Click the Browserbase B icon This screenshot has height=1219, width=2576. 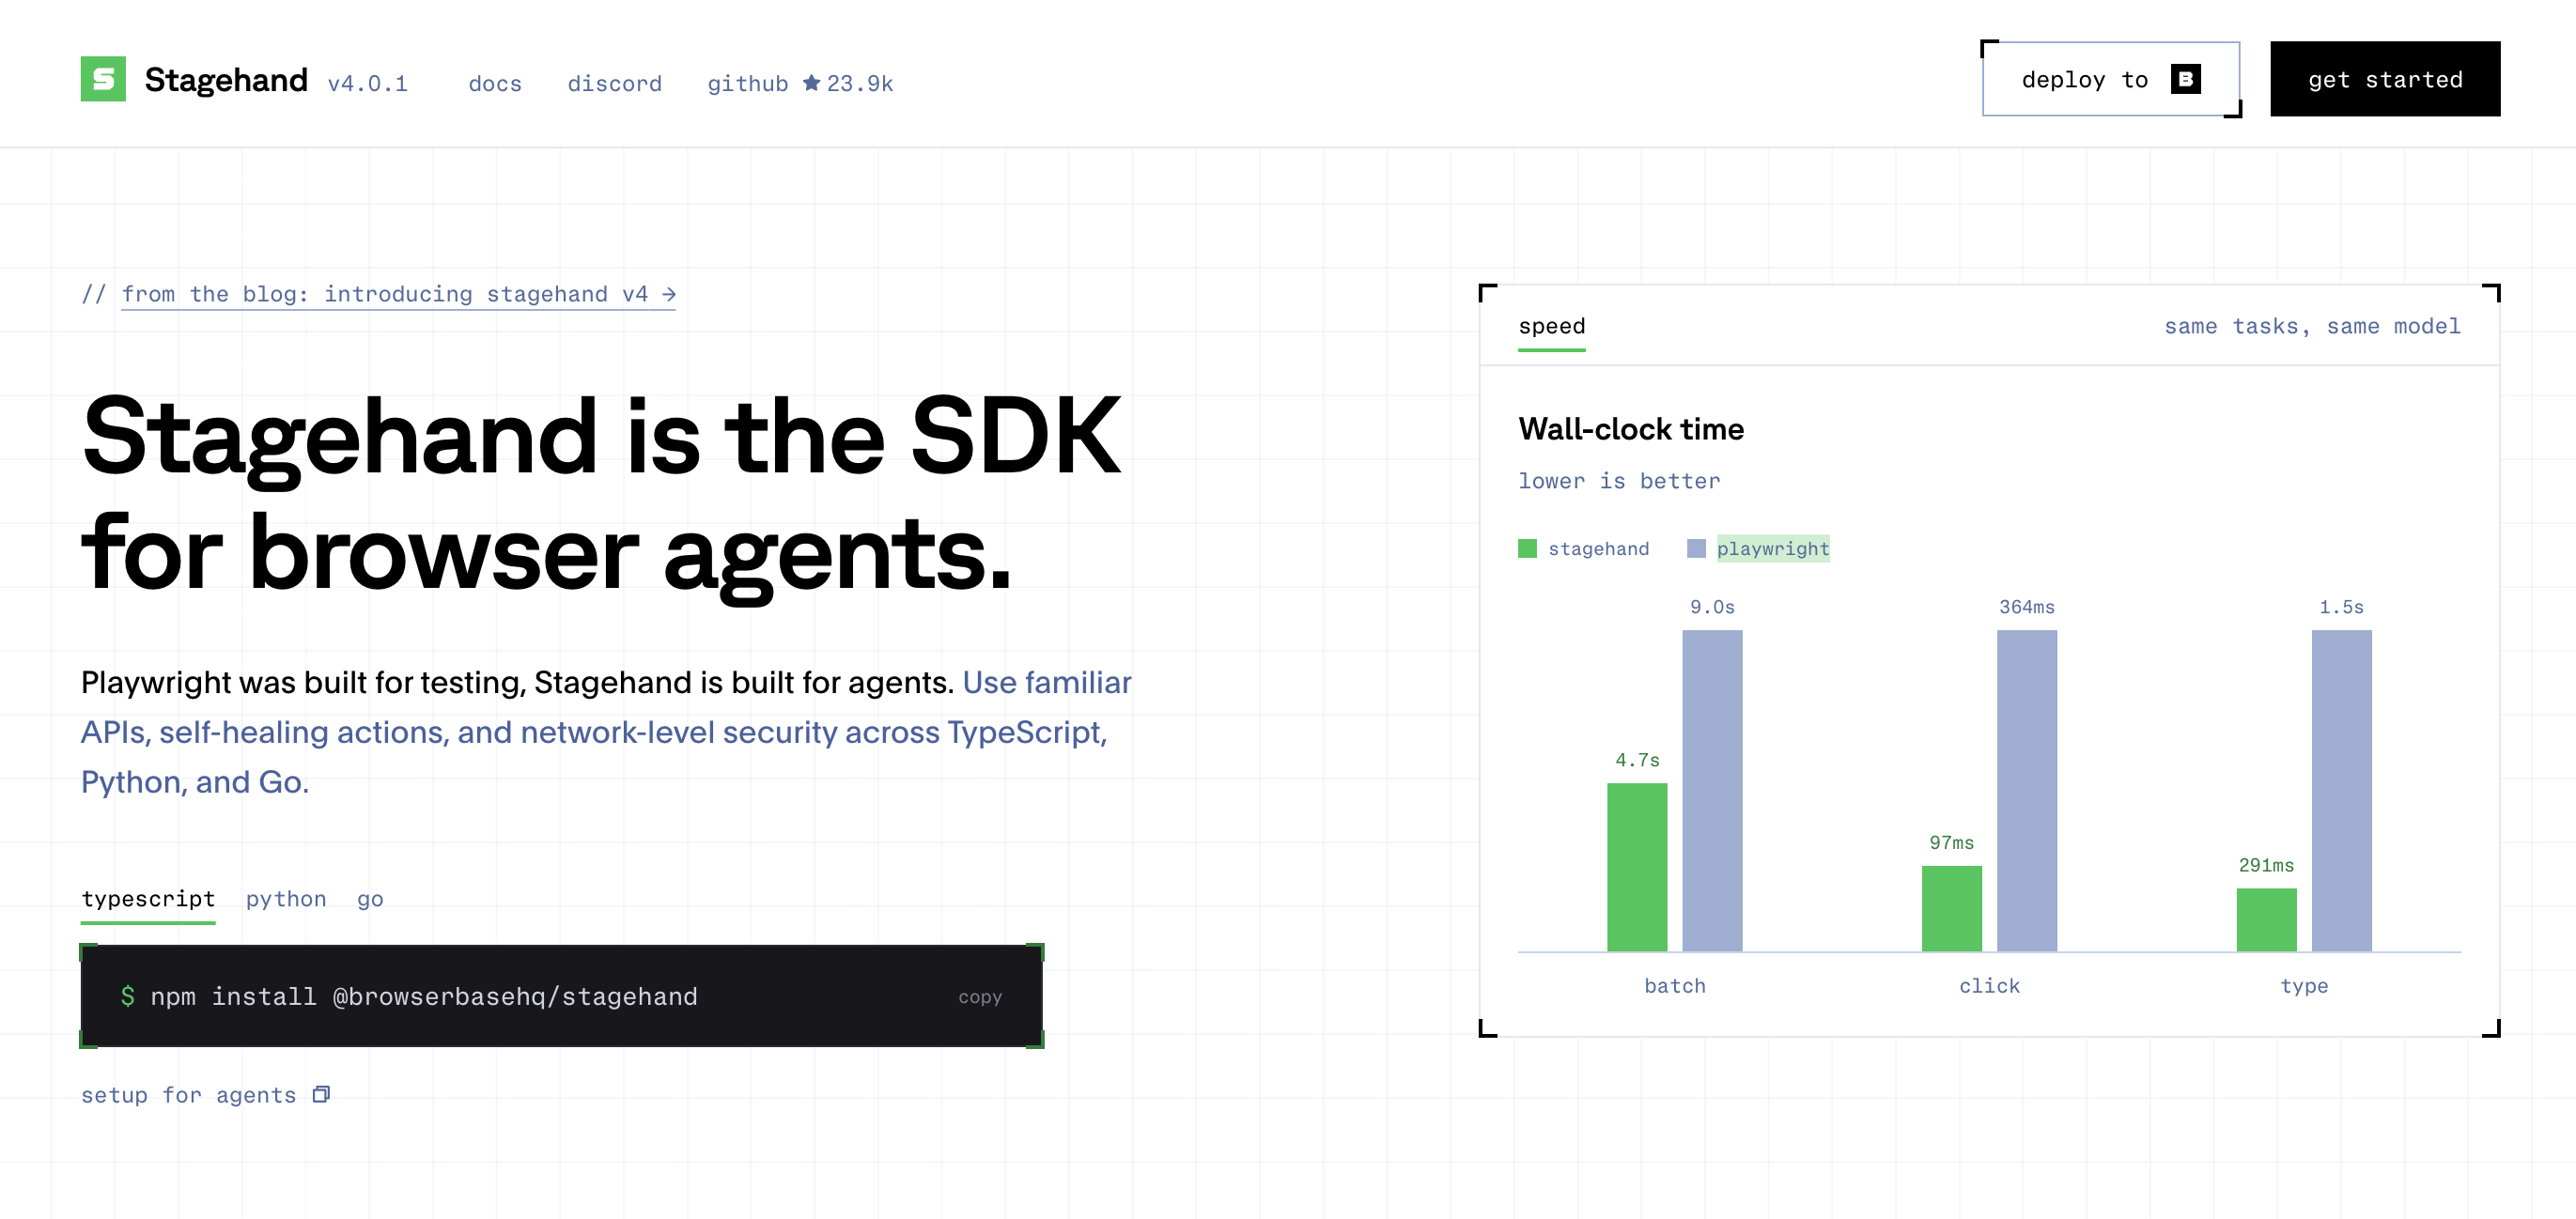click(2186, 79)
